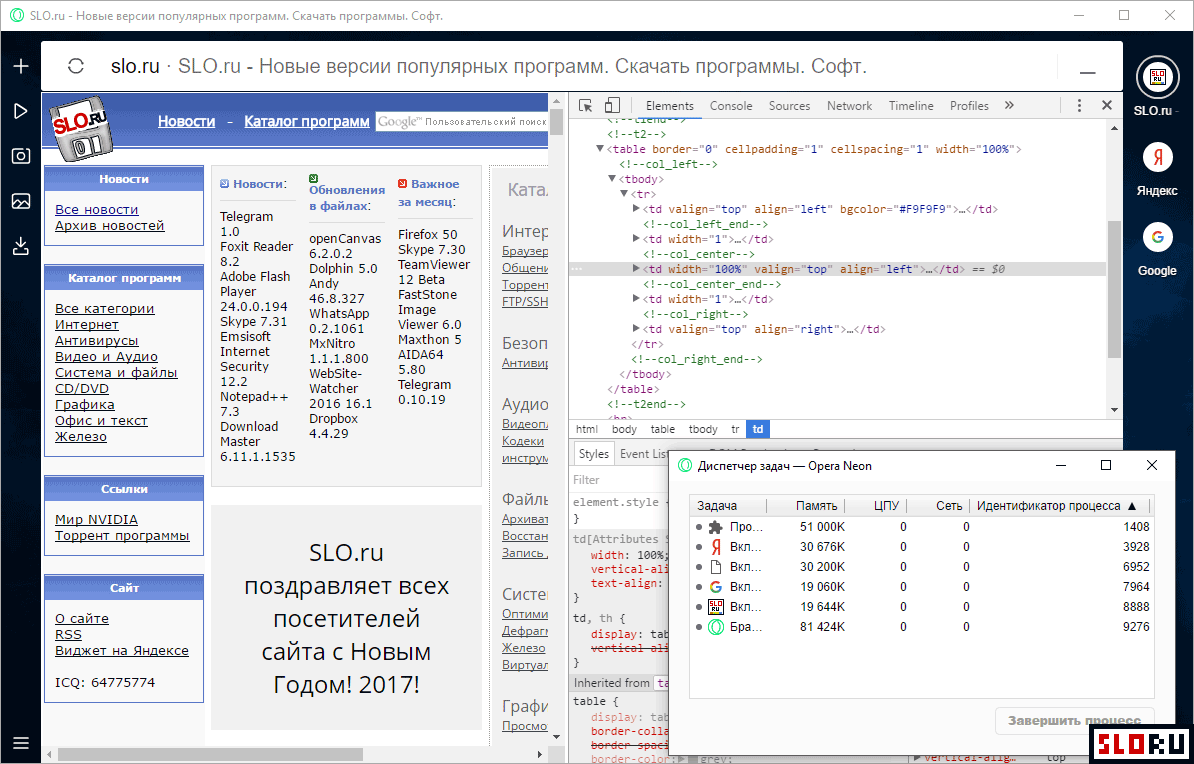Viewport: 1194px width, 764px height.
Task: Expand the selected td width="100%" node
Action: [636, 269]
